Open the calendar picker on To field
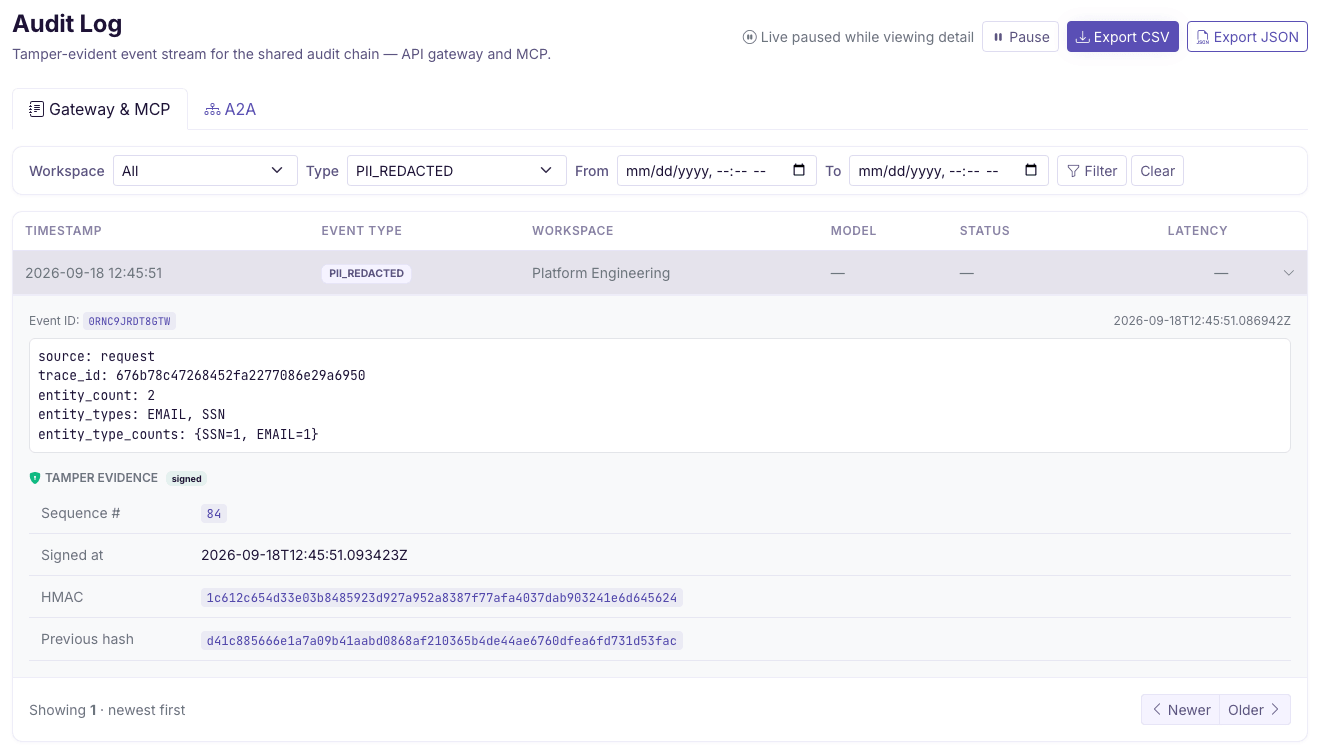The height and width of the screenshot is (751, 1320). 1031,170
